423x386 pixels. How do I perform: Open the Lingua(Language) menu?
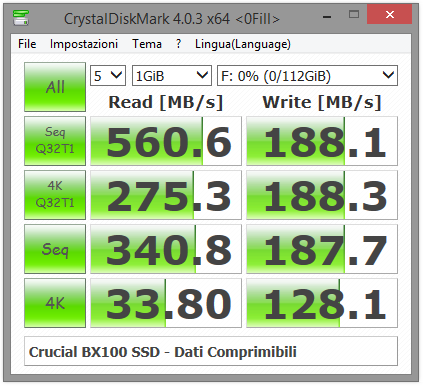243,44
